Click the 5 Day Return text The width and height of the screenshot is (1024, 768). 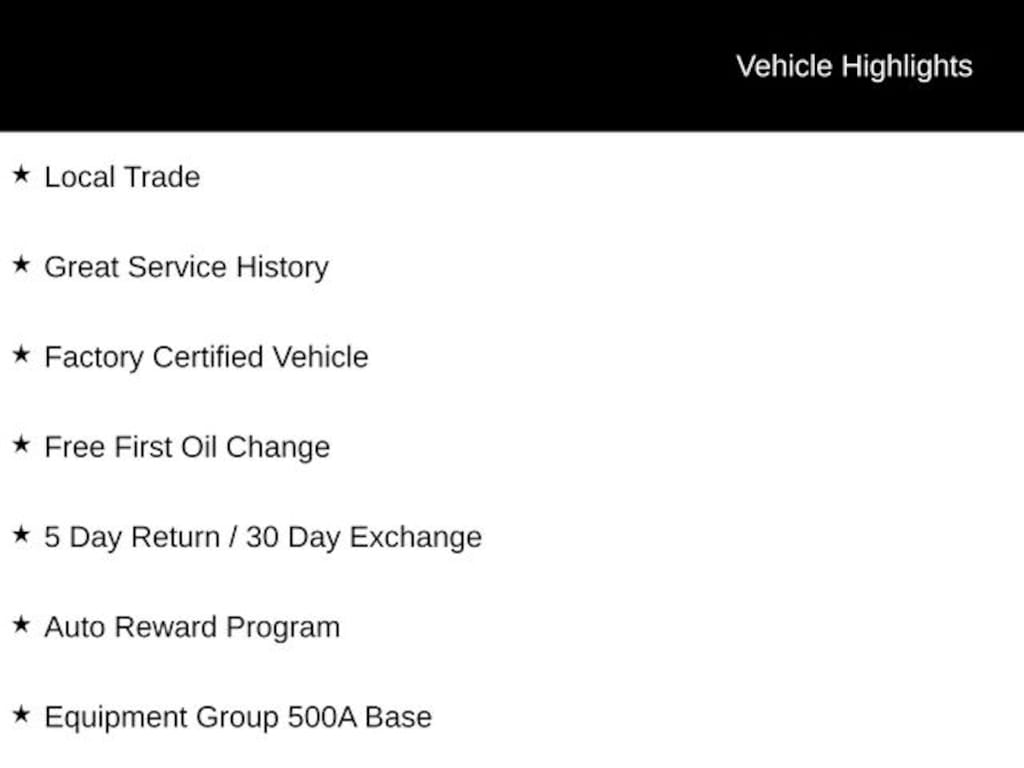click(132, 537)
